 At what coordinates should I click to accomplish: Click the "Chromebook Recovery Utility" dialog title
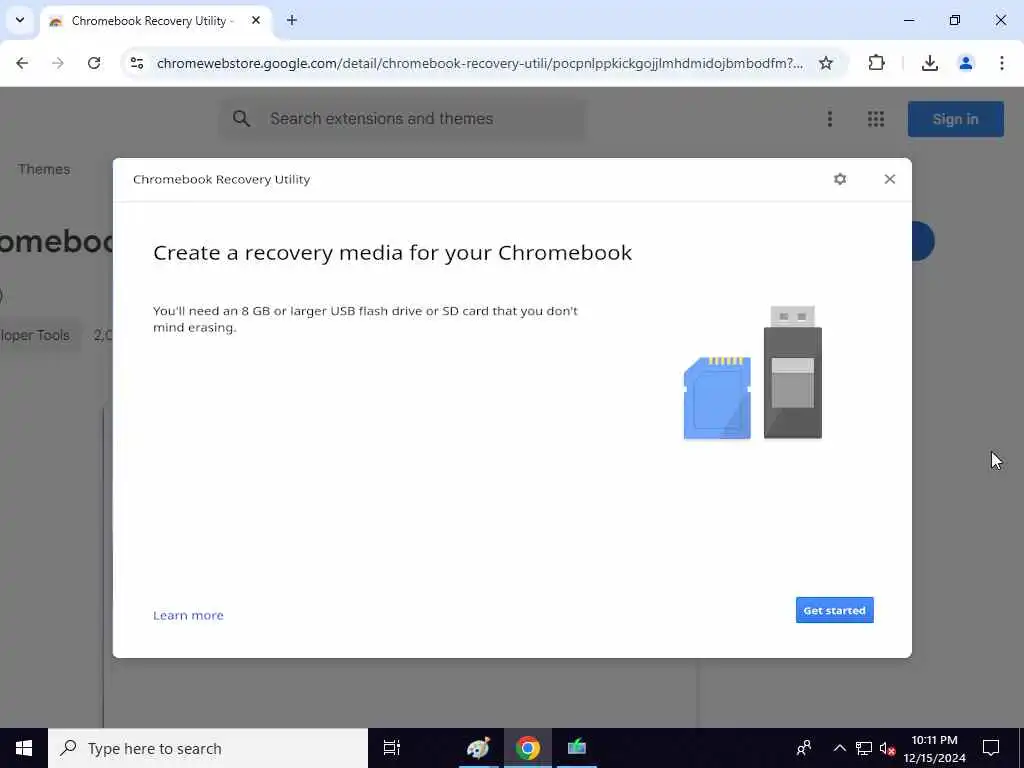(221, 179)
